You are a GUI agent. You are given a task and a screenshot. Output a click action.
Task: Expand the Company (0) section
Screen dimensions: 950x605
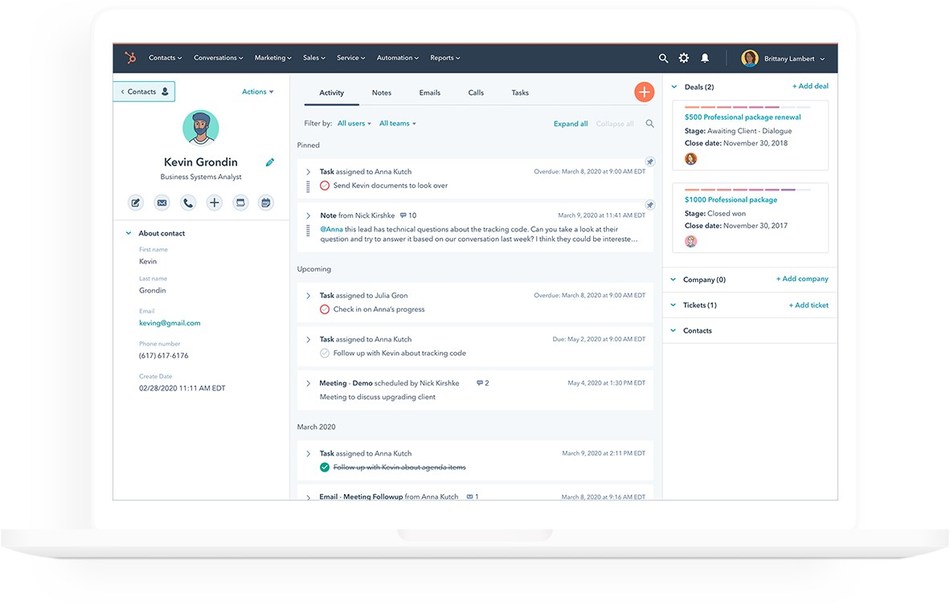(700, 279)
